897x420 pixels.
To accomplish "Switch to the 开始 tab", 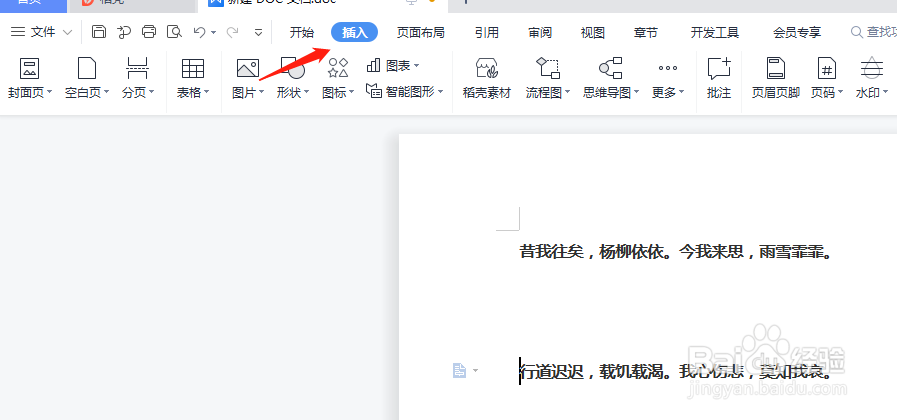I will (x=301, y=33).
